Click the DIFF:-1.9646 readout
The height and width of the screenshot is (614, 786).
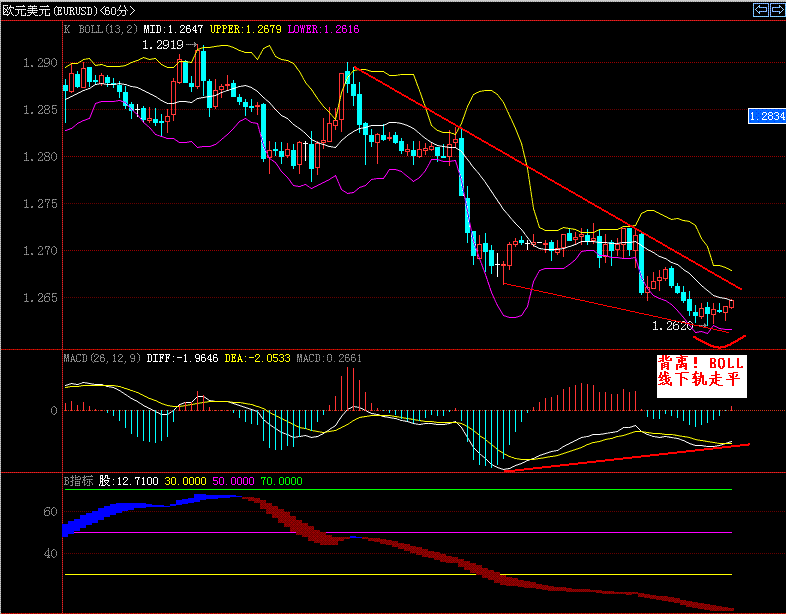(x=182, y=357)
